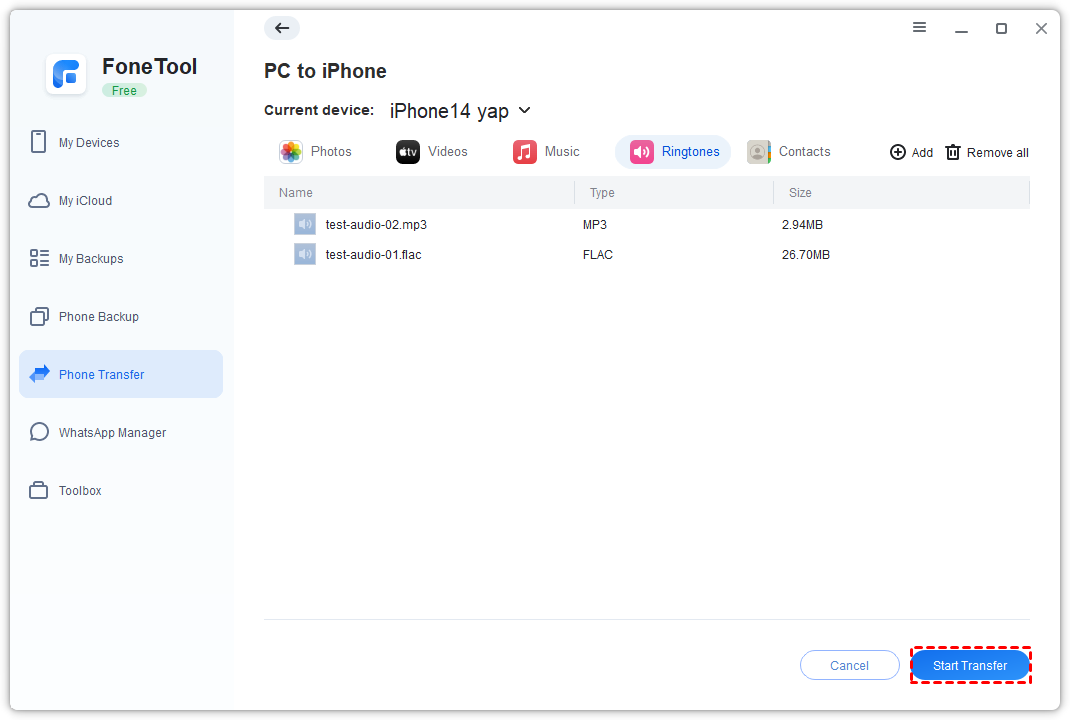Image resolution: width=1070 pixels, height=720 pixels.
Task: Open the hamburger menu icon
Action: click(x=919, y=28)
